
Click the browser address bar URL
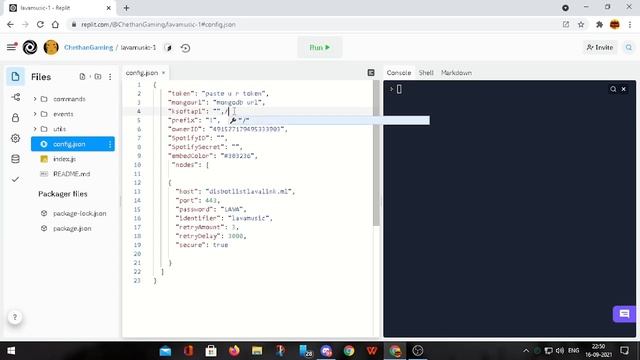158,24
